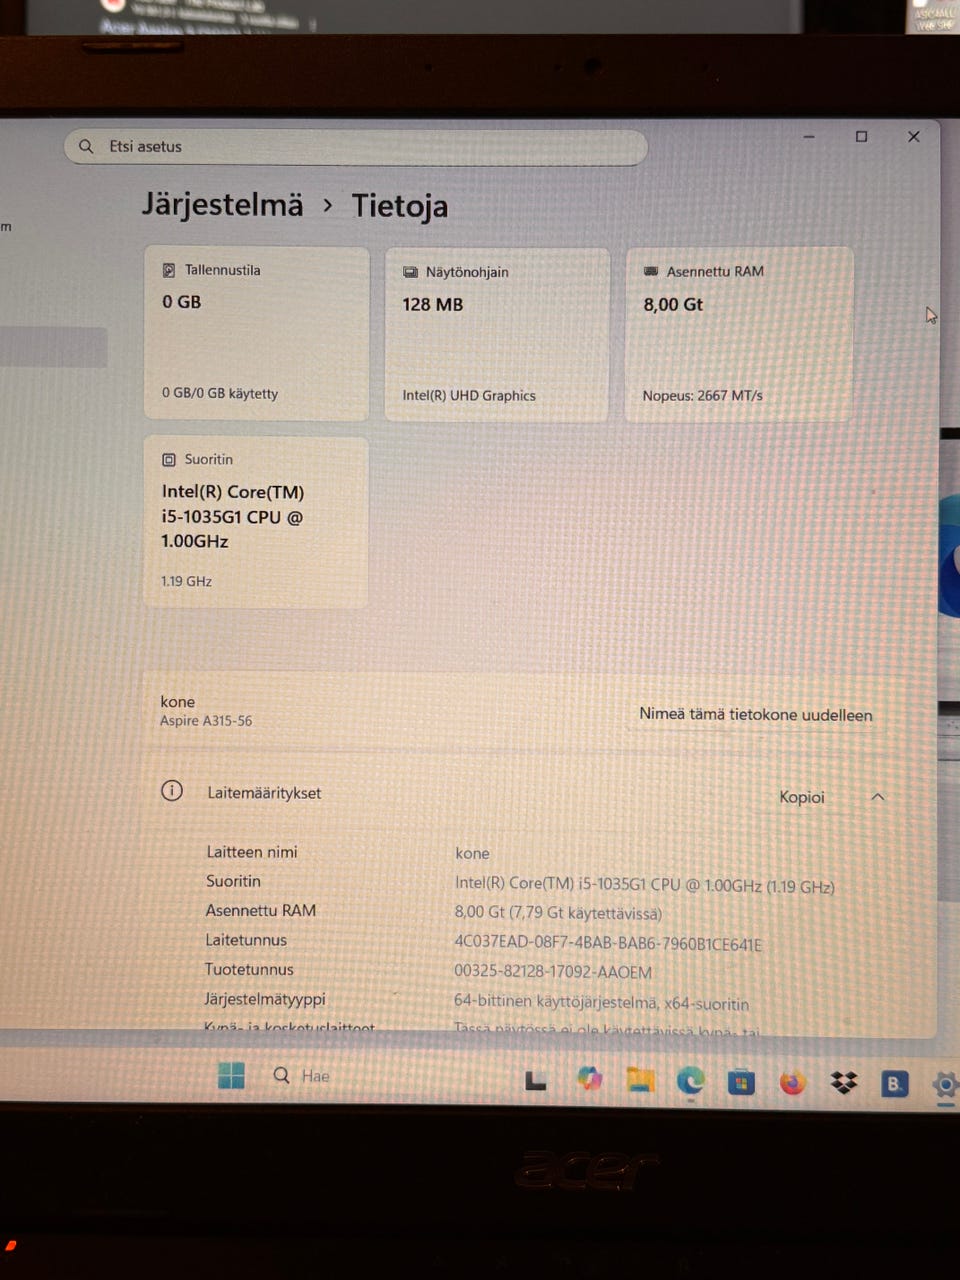Click the Tuotetunnus value 00325-82128-17092-AAOEM
The width and height of the screenshot is (960, 1280).
coord(553,972)
